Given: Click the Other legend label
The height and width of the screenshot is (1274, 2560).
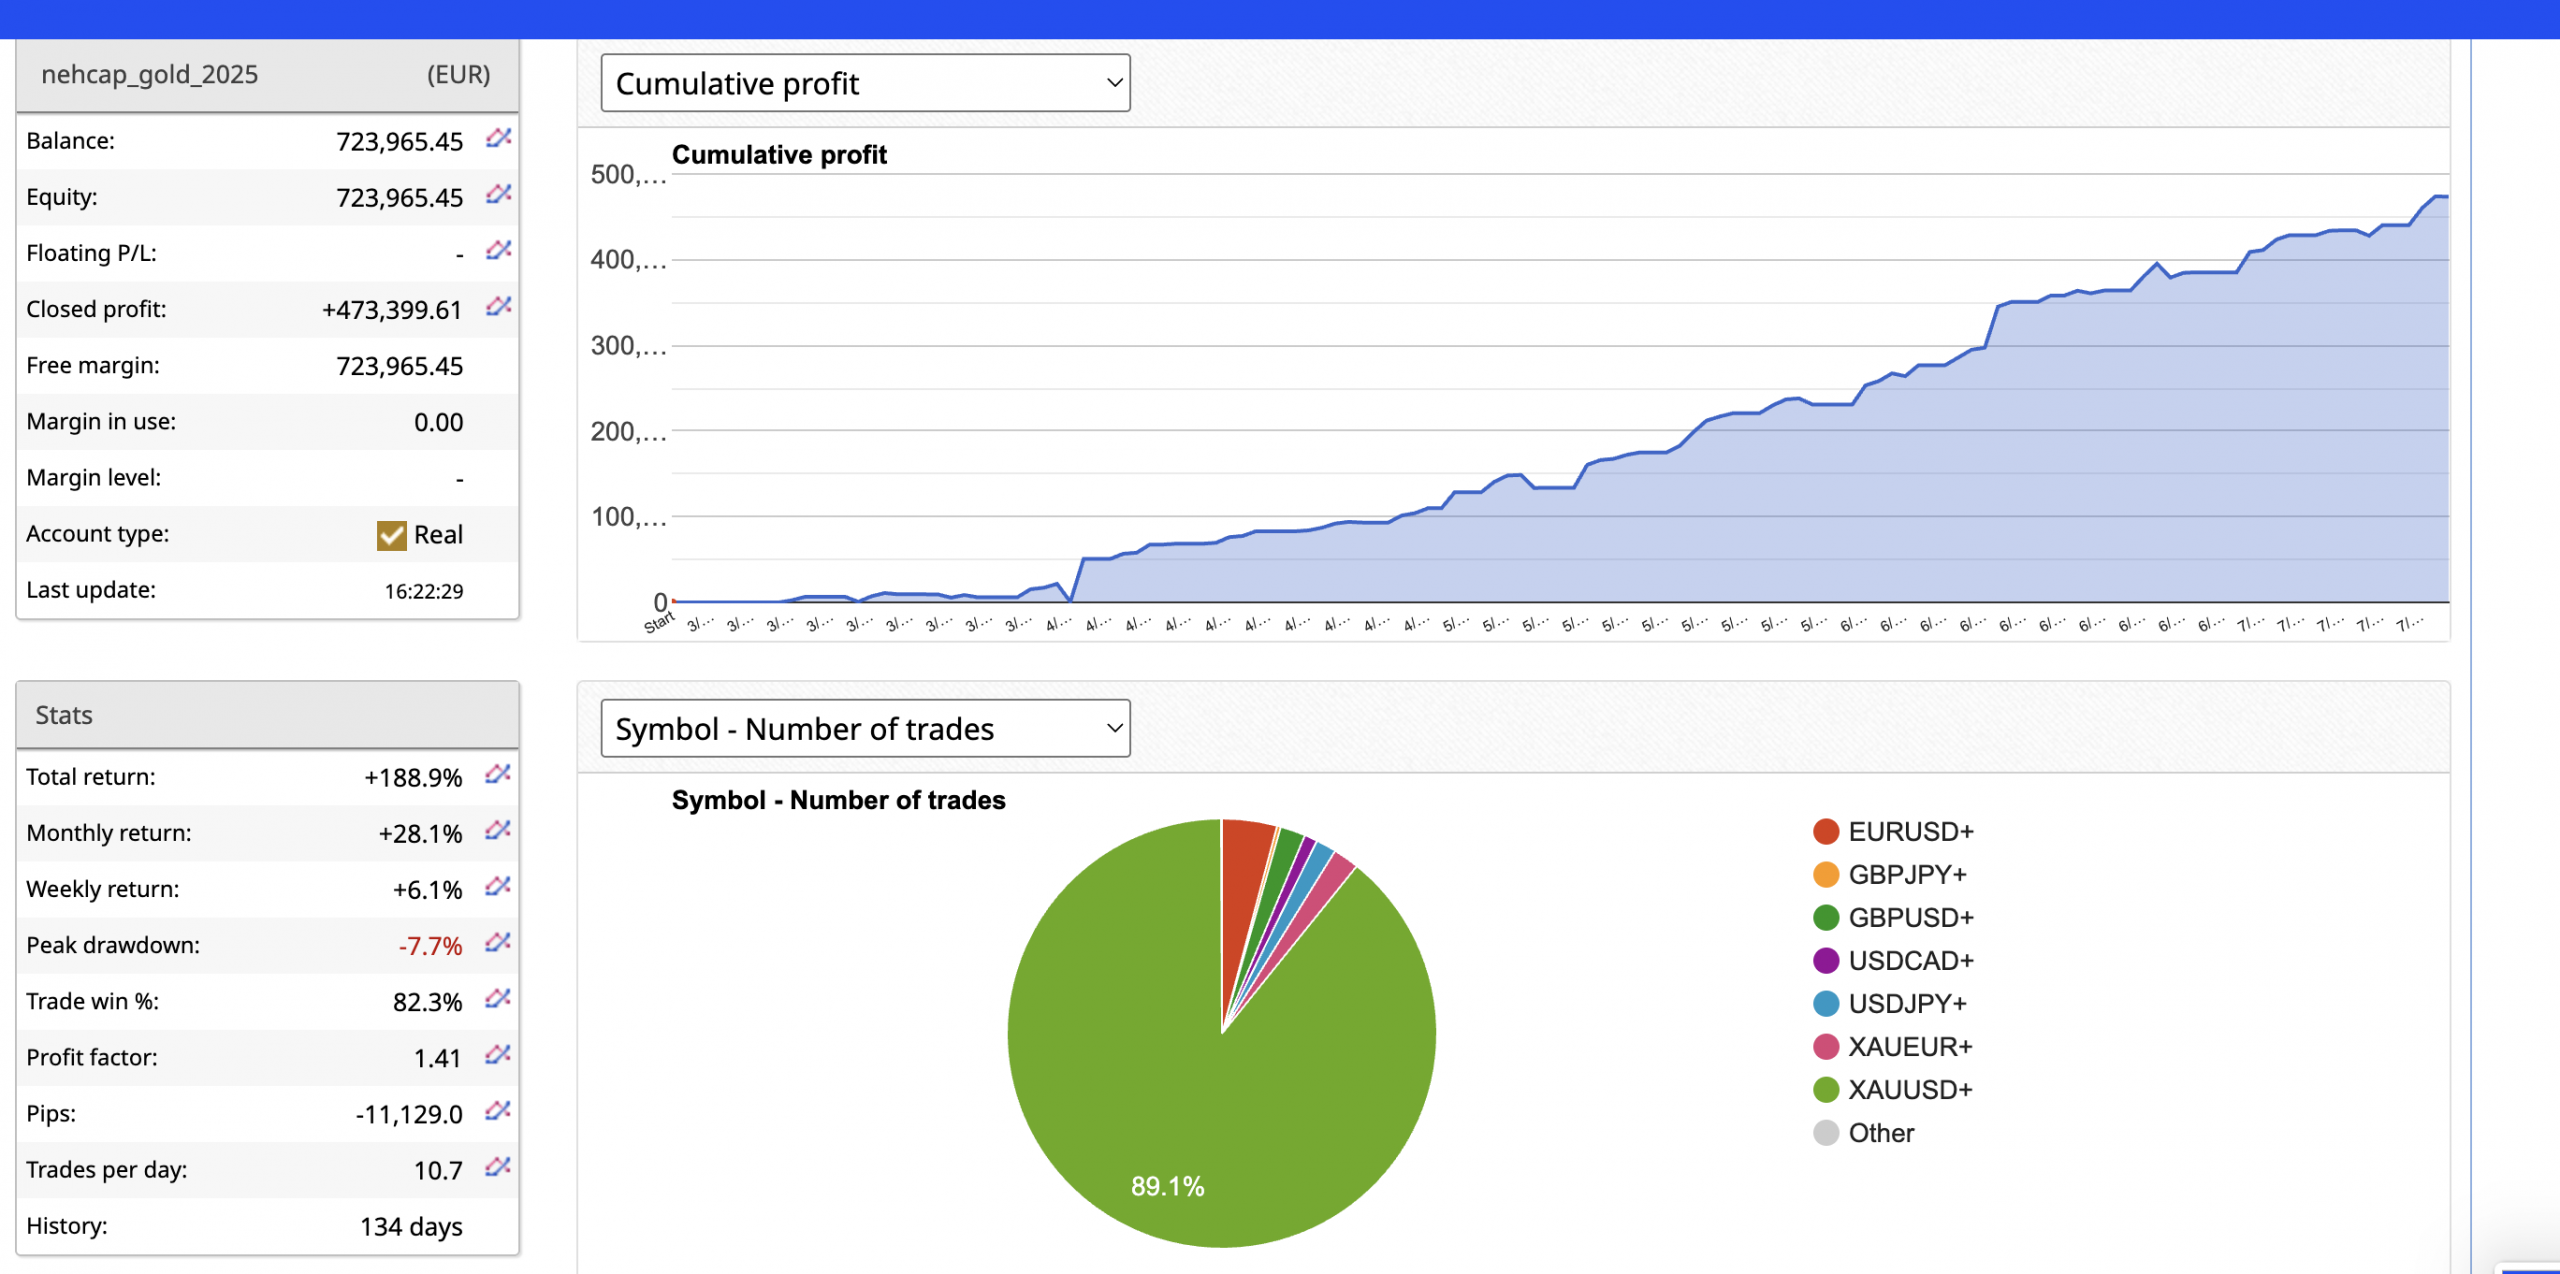Looking at the screenshot, I should (x=1880, y=1133).
